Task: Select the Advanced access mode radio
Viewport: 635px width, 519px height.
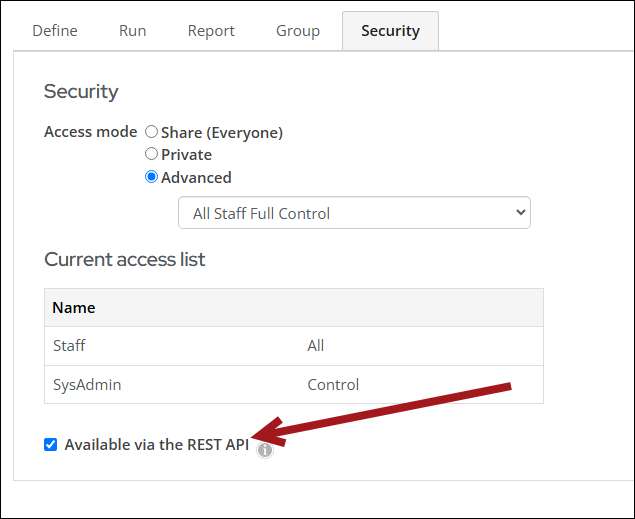Action: (151, 177)
